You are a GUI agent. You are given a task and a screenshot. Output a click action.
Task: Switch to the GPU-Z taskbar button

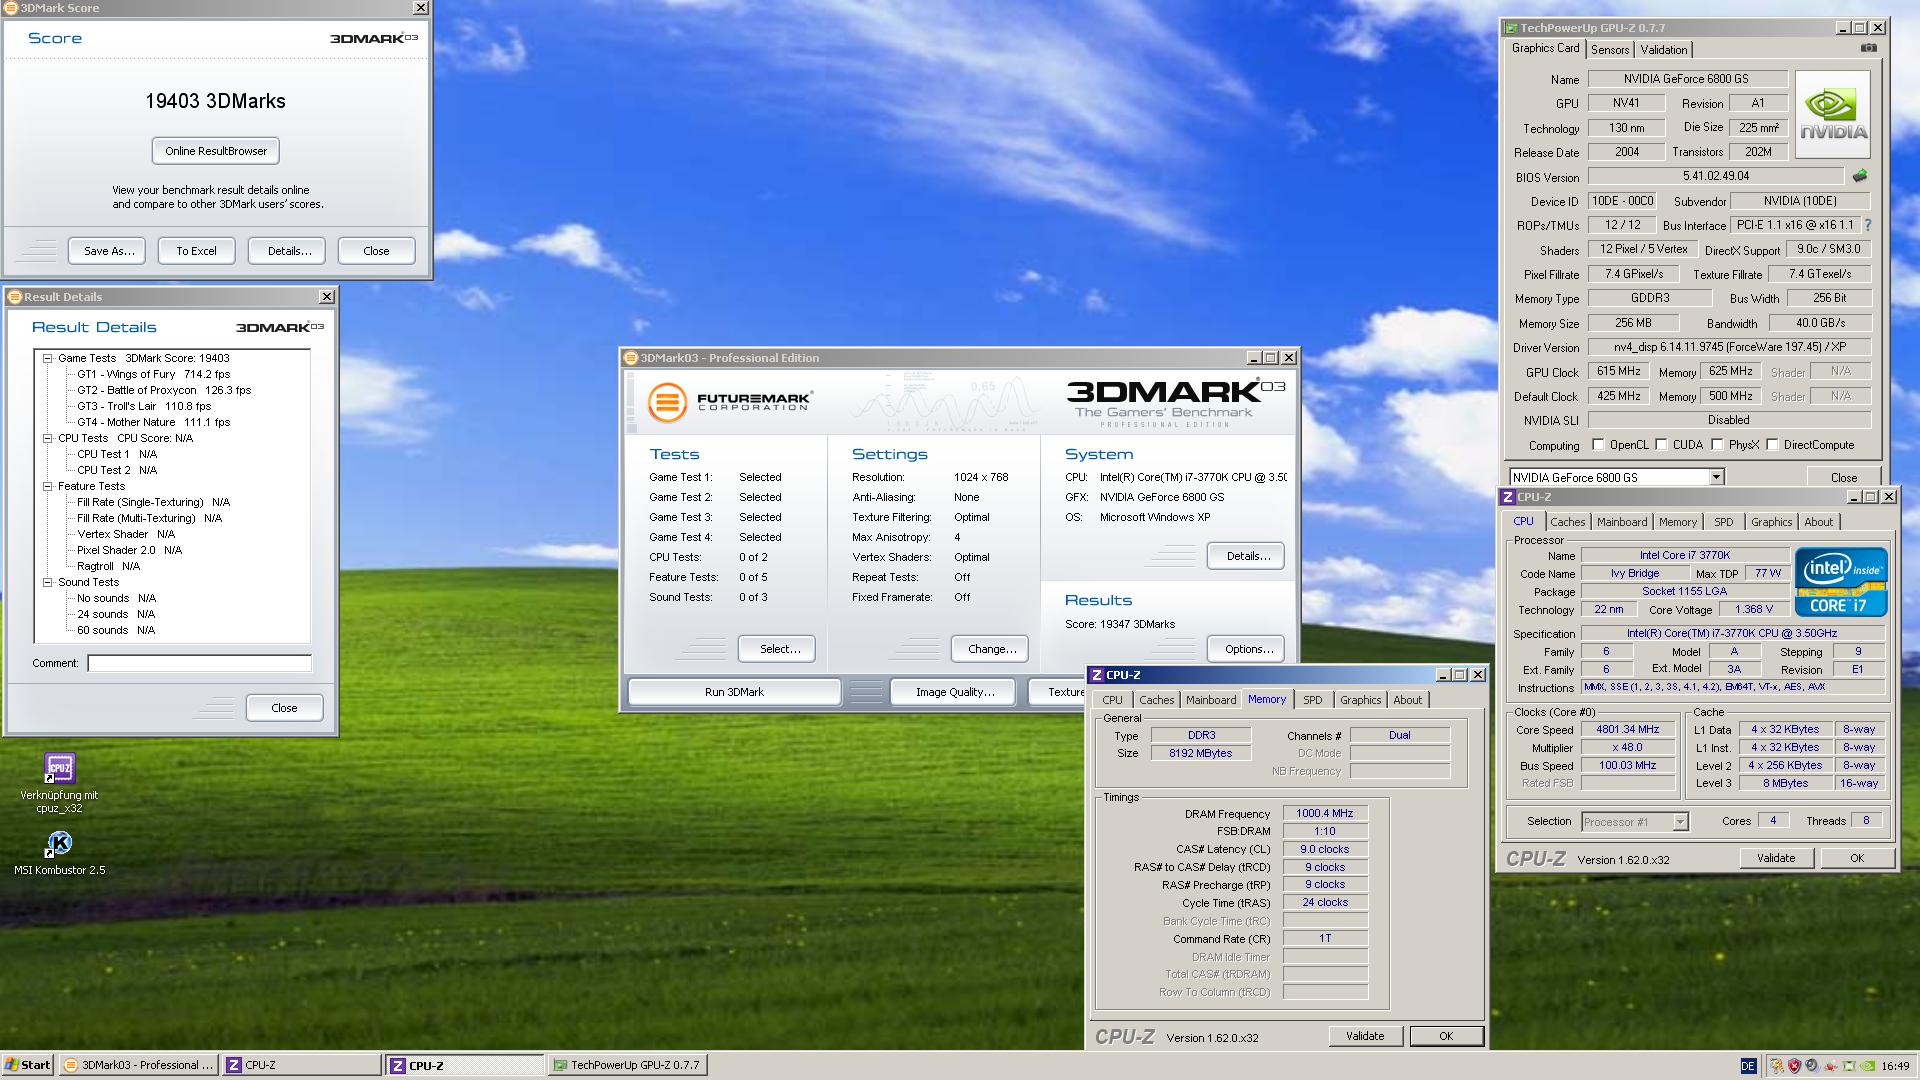pos(627,1065)
